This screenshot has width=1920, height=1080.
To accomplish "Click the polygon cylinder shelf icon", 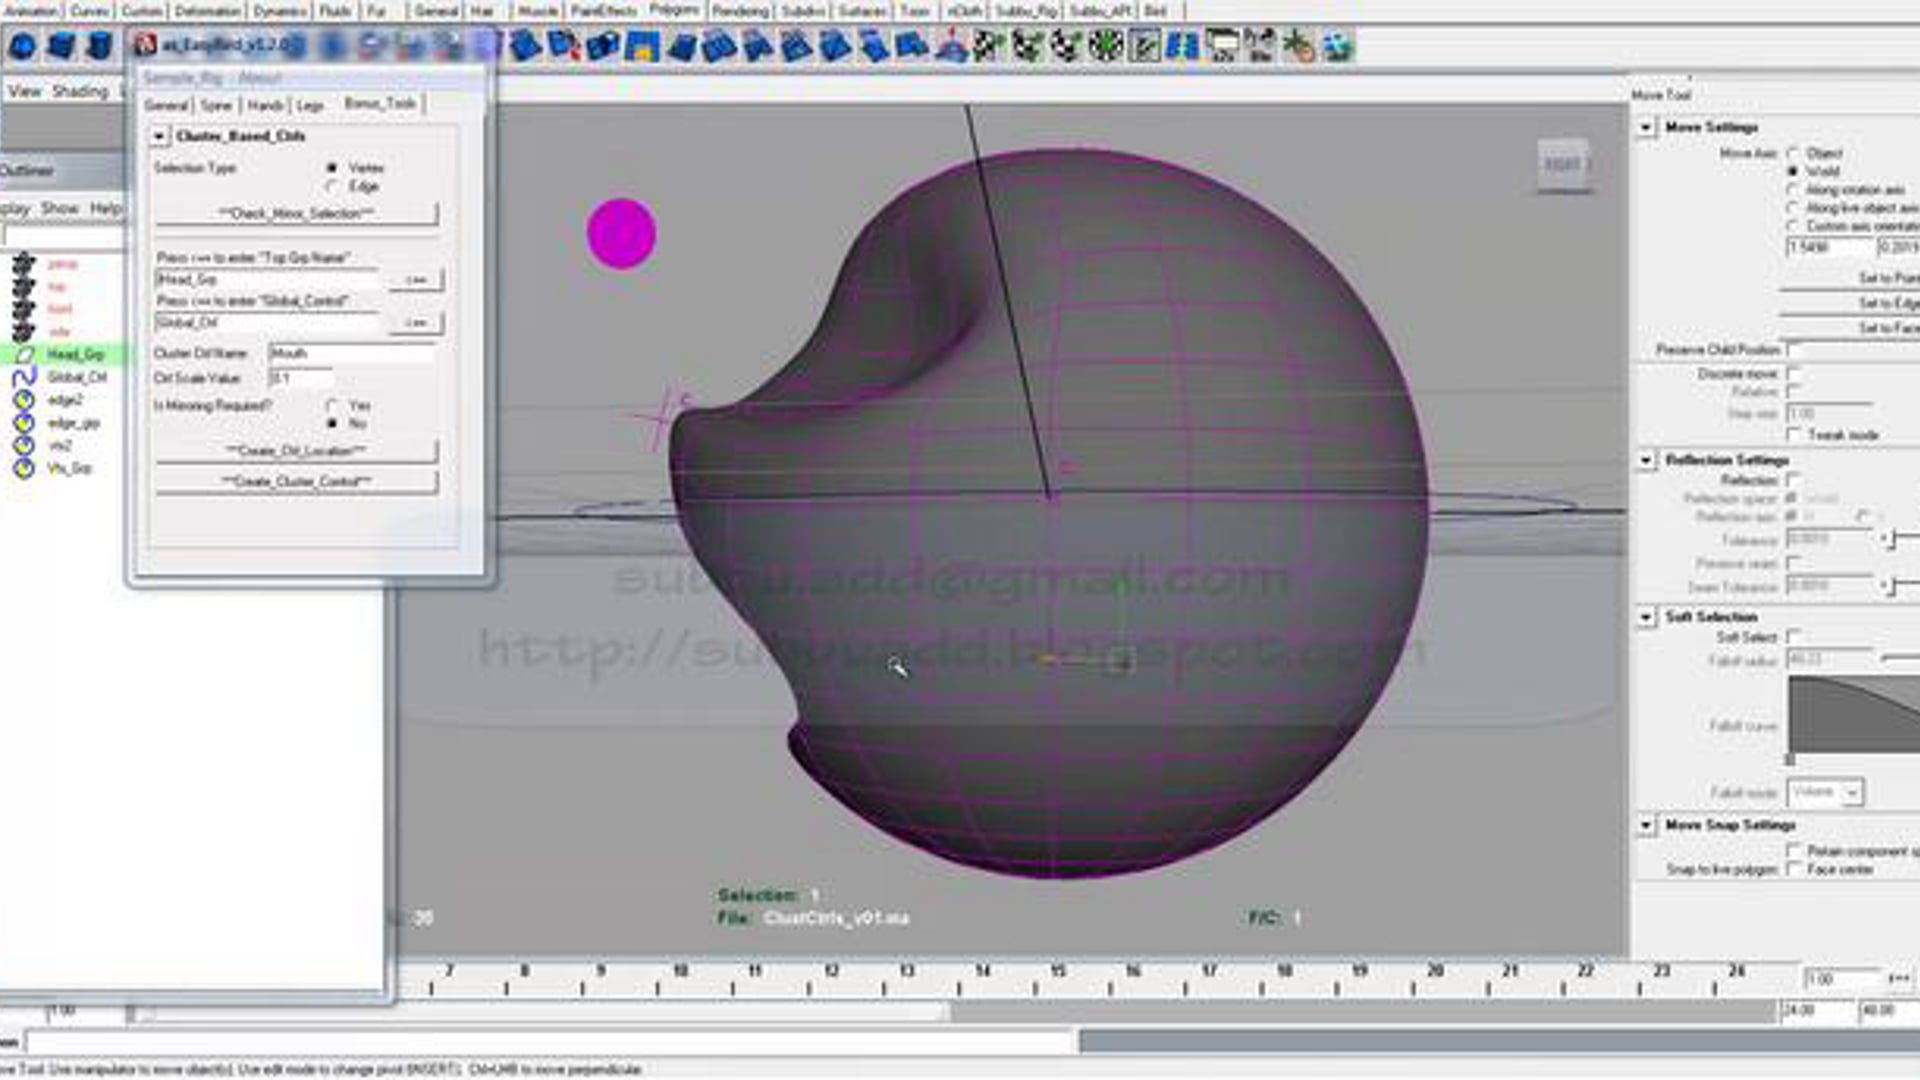I will coord(99,46).
